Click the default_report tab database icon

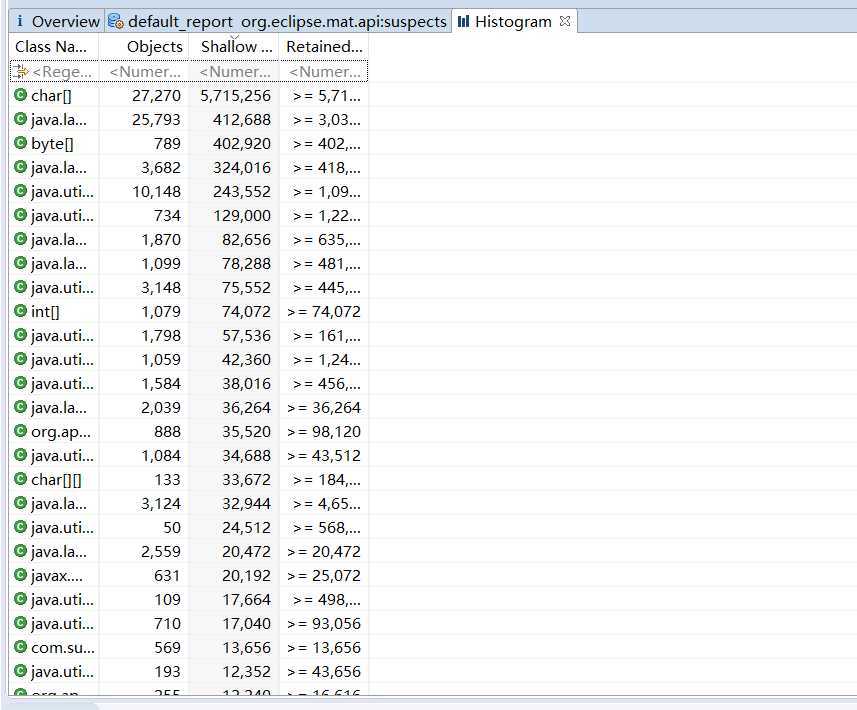tap(116, 21)
